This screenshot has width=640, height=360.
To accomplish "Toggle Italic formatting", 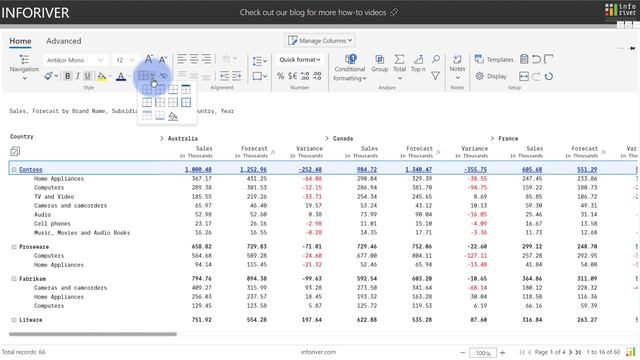I will [78, 76].
